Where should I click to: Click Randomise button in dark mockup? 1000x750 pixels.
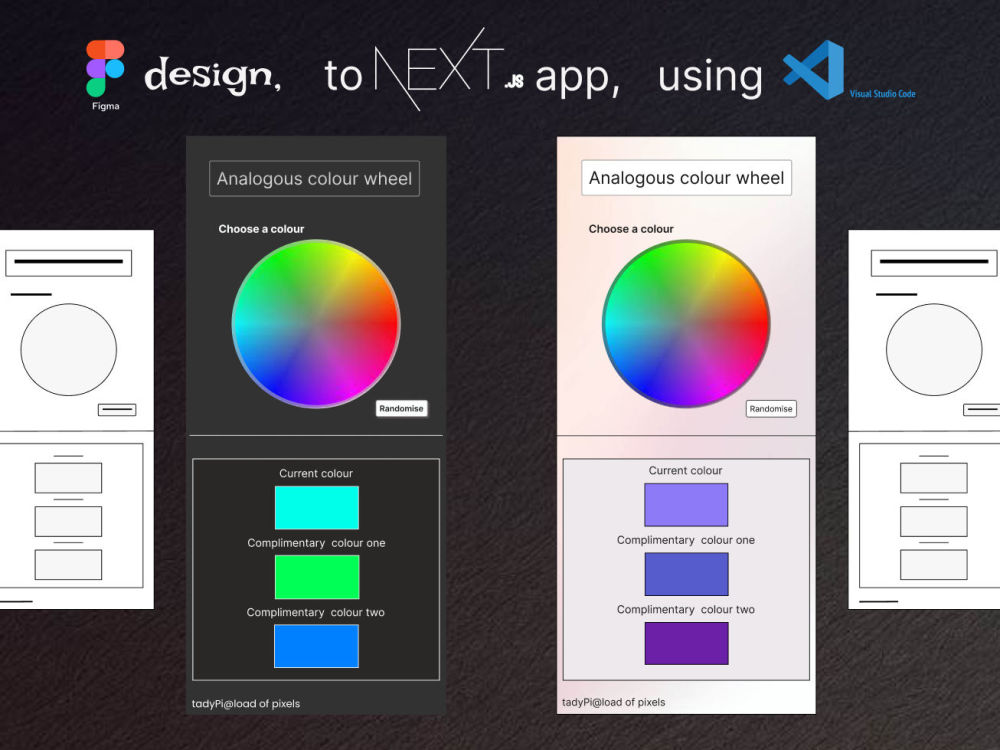[x=401, y=408]
